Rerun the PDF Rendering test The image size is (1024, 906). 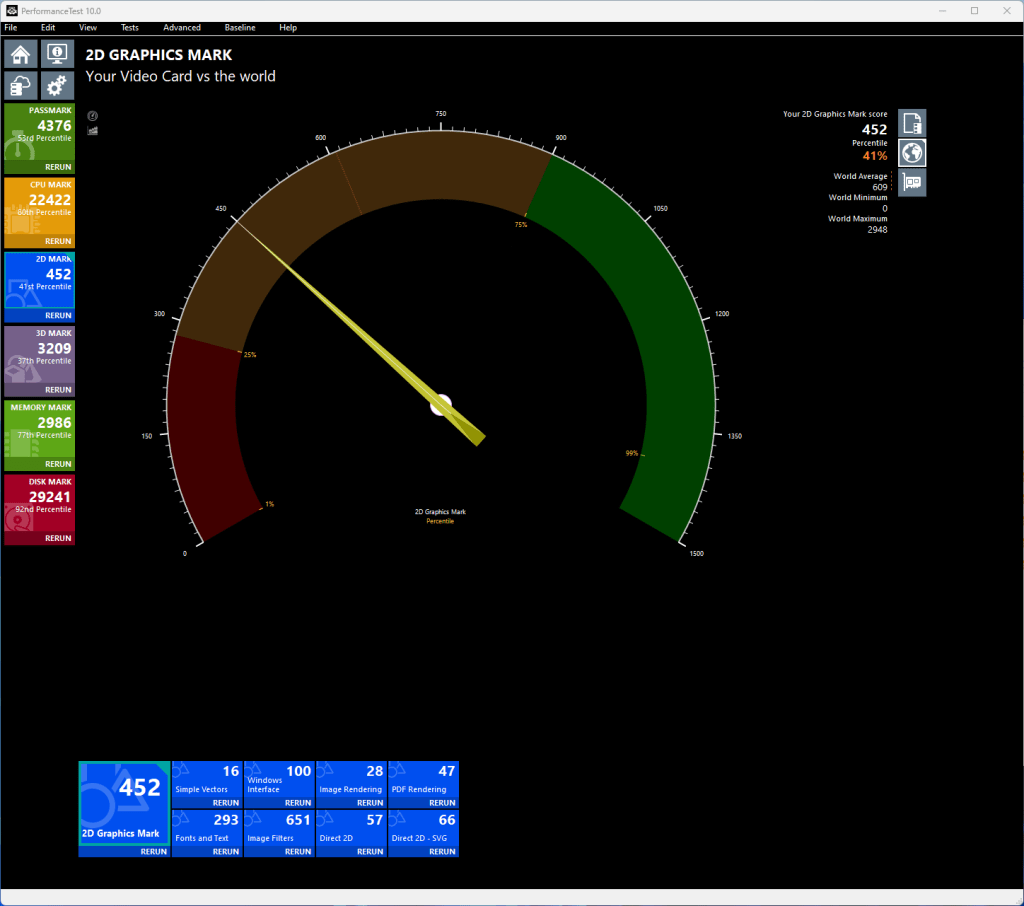point(442,803)
